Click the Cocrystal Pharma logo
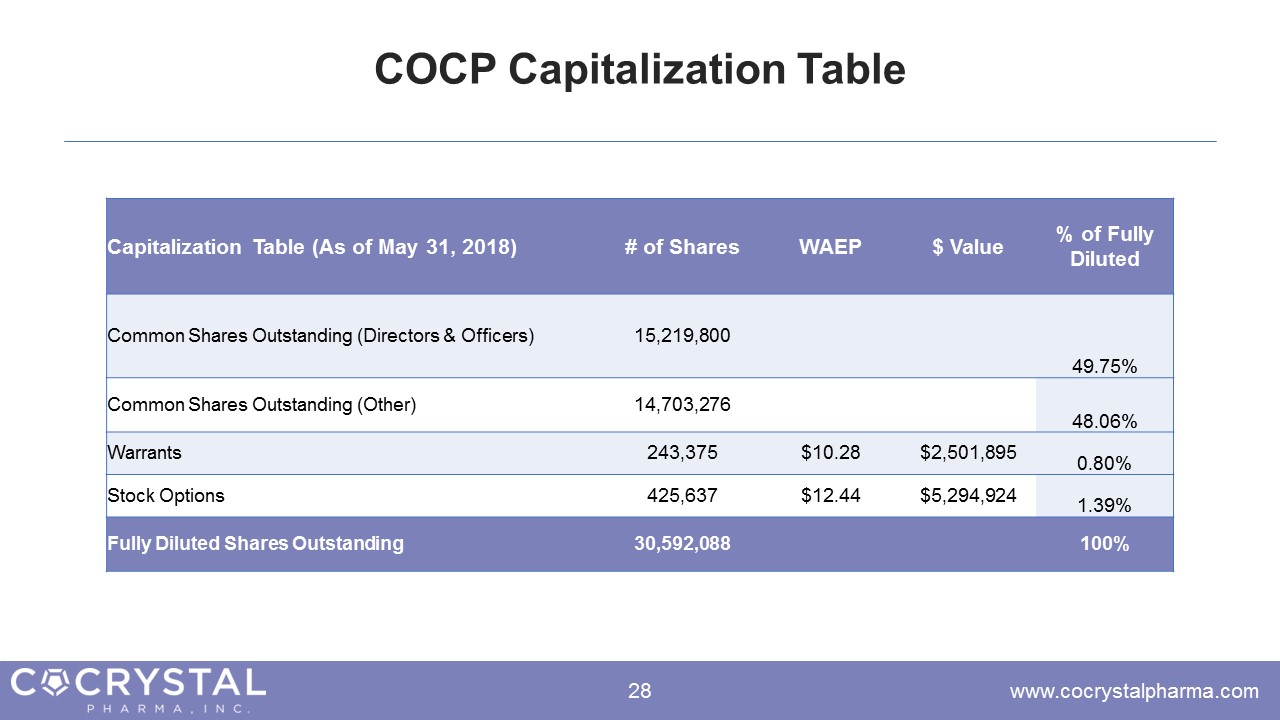This screenshot has width=1280, height=720. [x=138, y=688]
